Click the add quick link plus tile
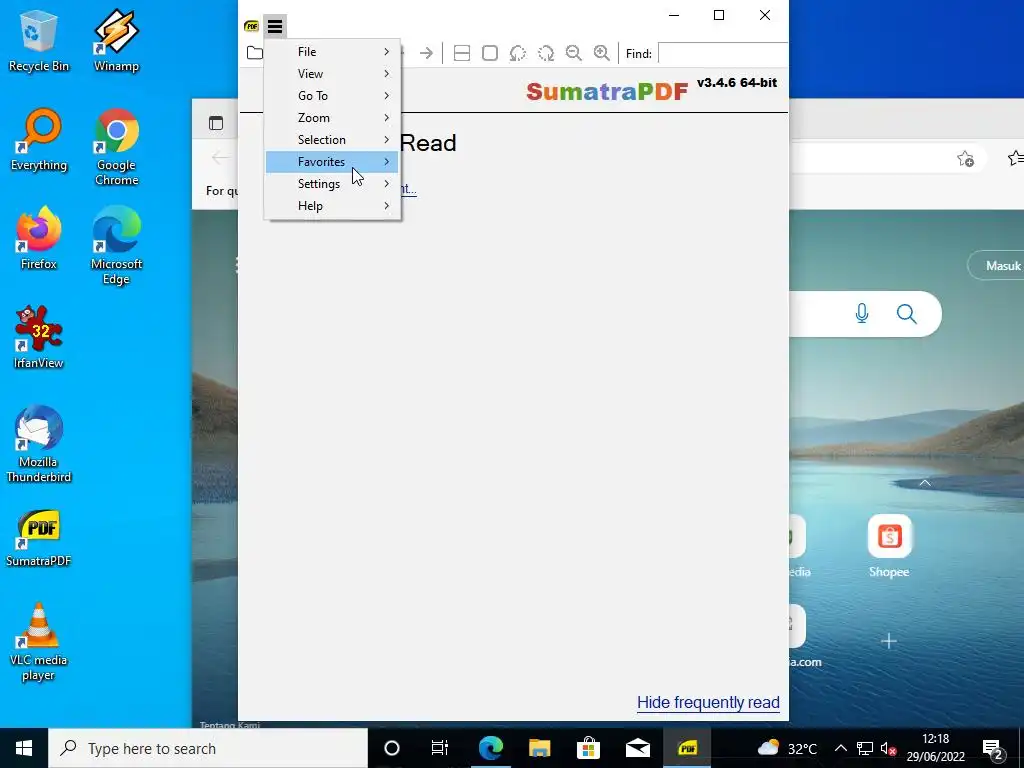This screenshot has width=1024, height=768. tap(889, 641)
